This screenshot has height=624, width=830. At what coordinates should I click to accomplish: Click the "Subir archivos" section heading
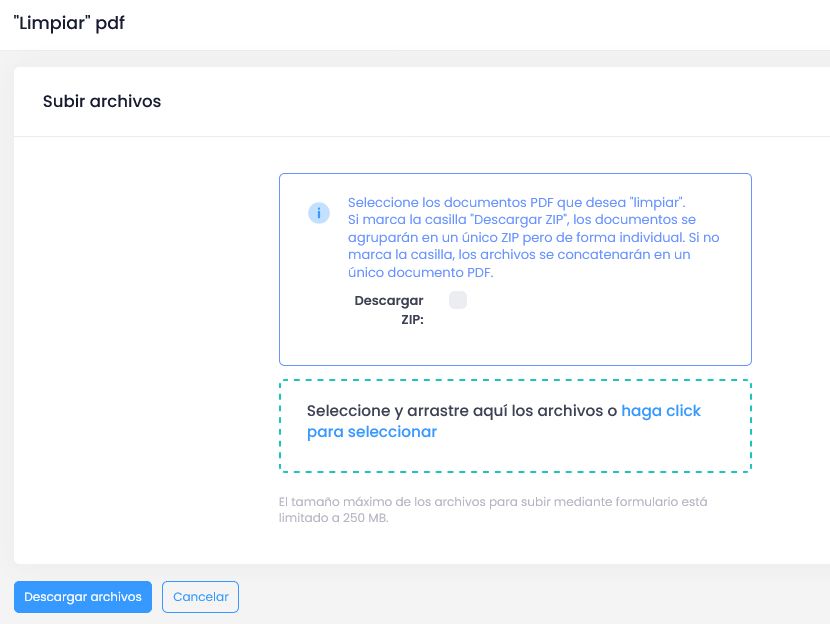point(102,101)
